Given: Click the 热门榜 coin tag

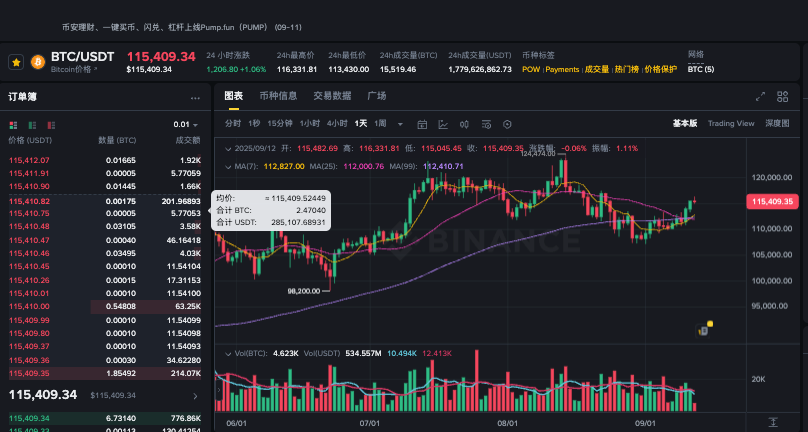Looking at the screenshot, I should (627, 69).
